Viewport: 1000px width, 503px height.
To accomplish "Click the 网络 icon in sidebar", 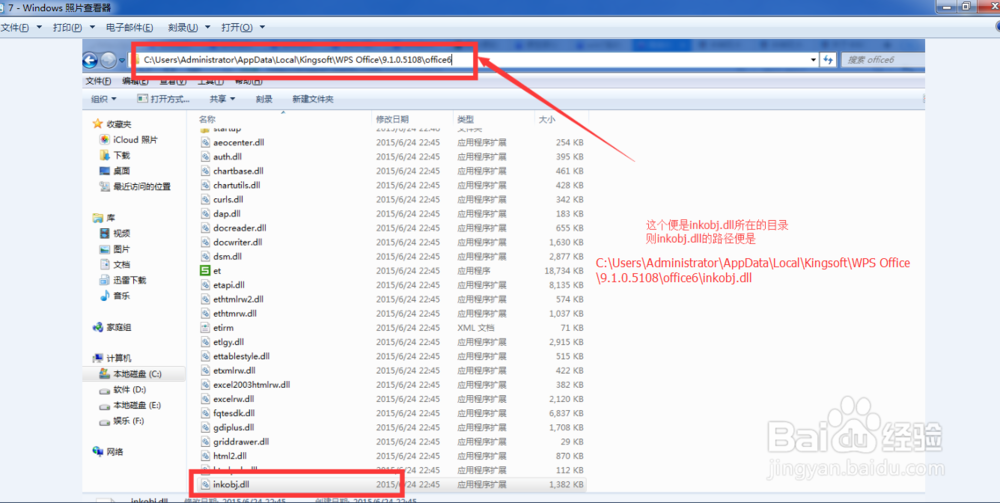I will coord(98,452).
